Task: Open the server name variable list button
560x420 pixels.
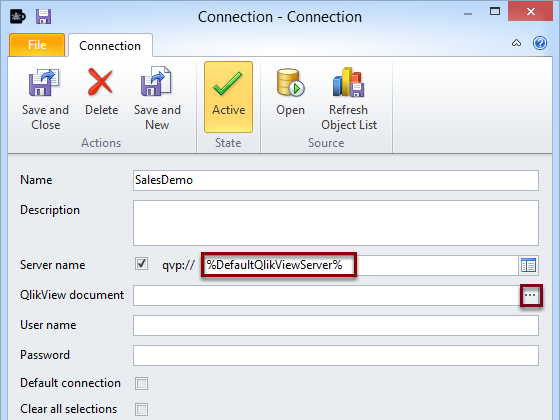Action: click(x=529, y=265)
